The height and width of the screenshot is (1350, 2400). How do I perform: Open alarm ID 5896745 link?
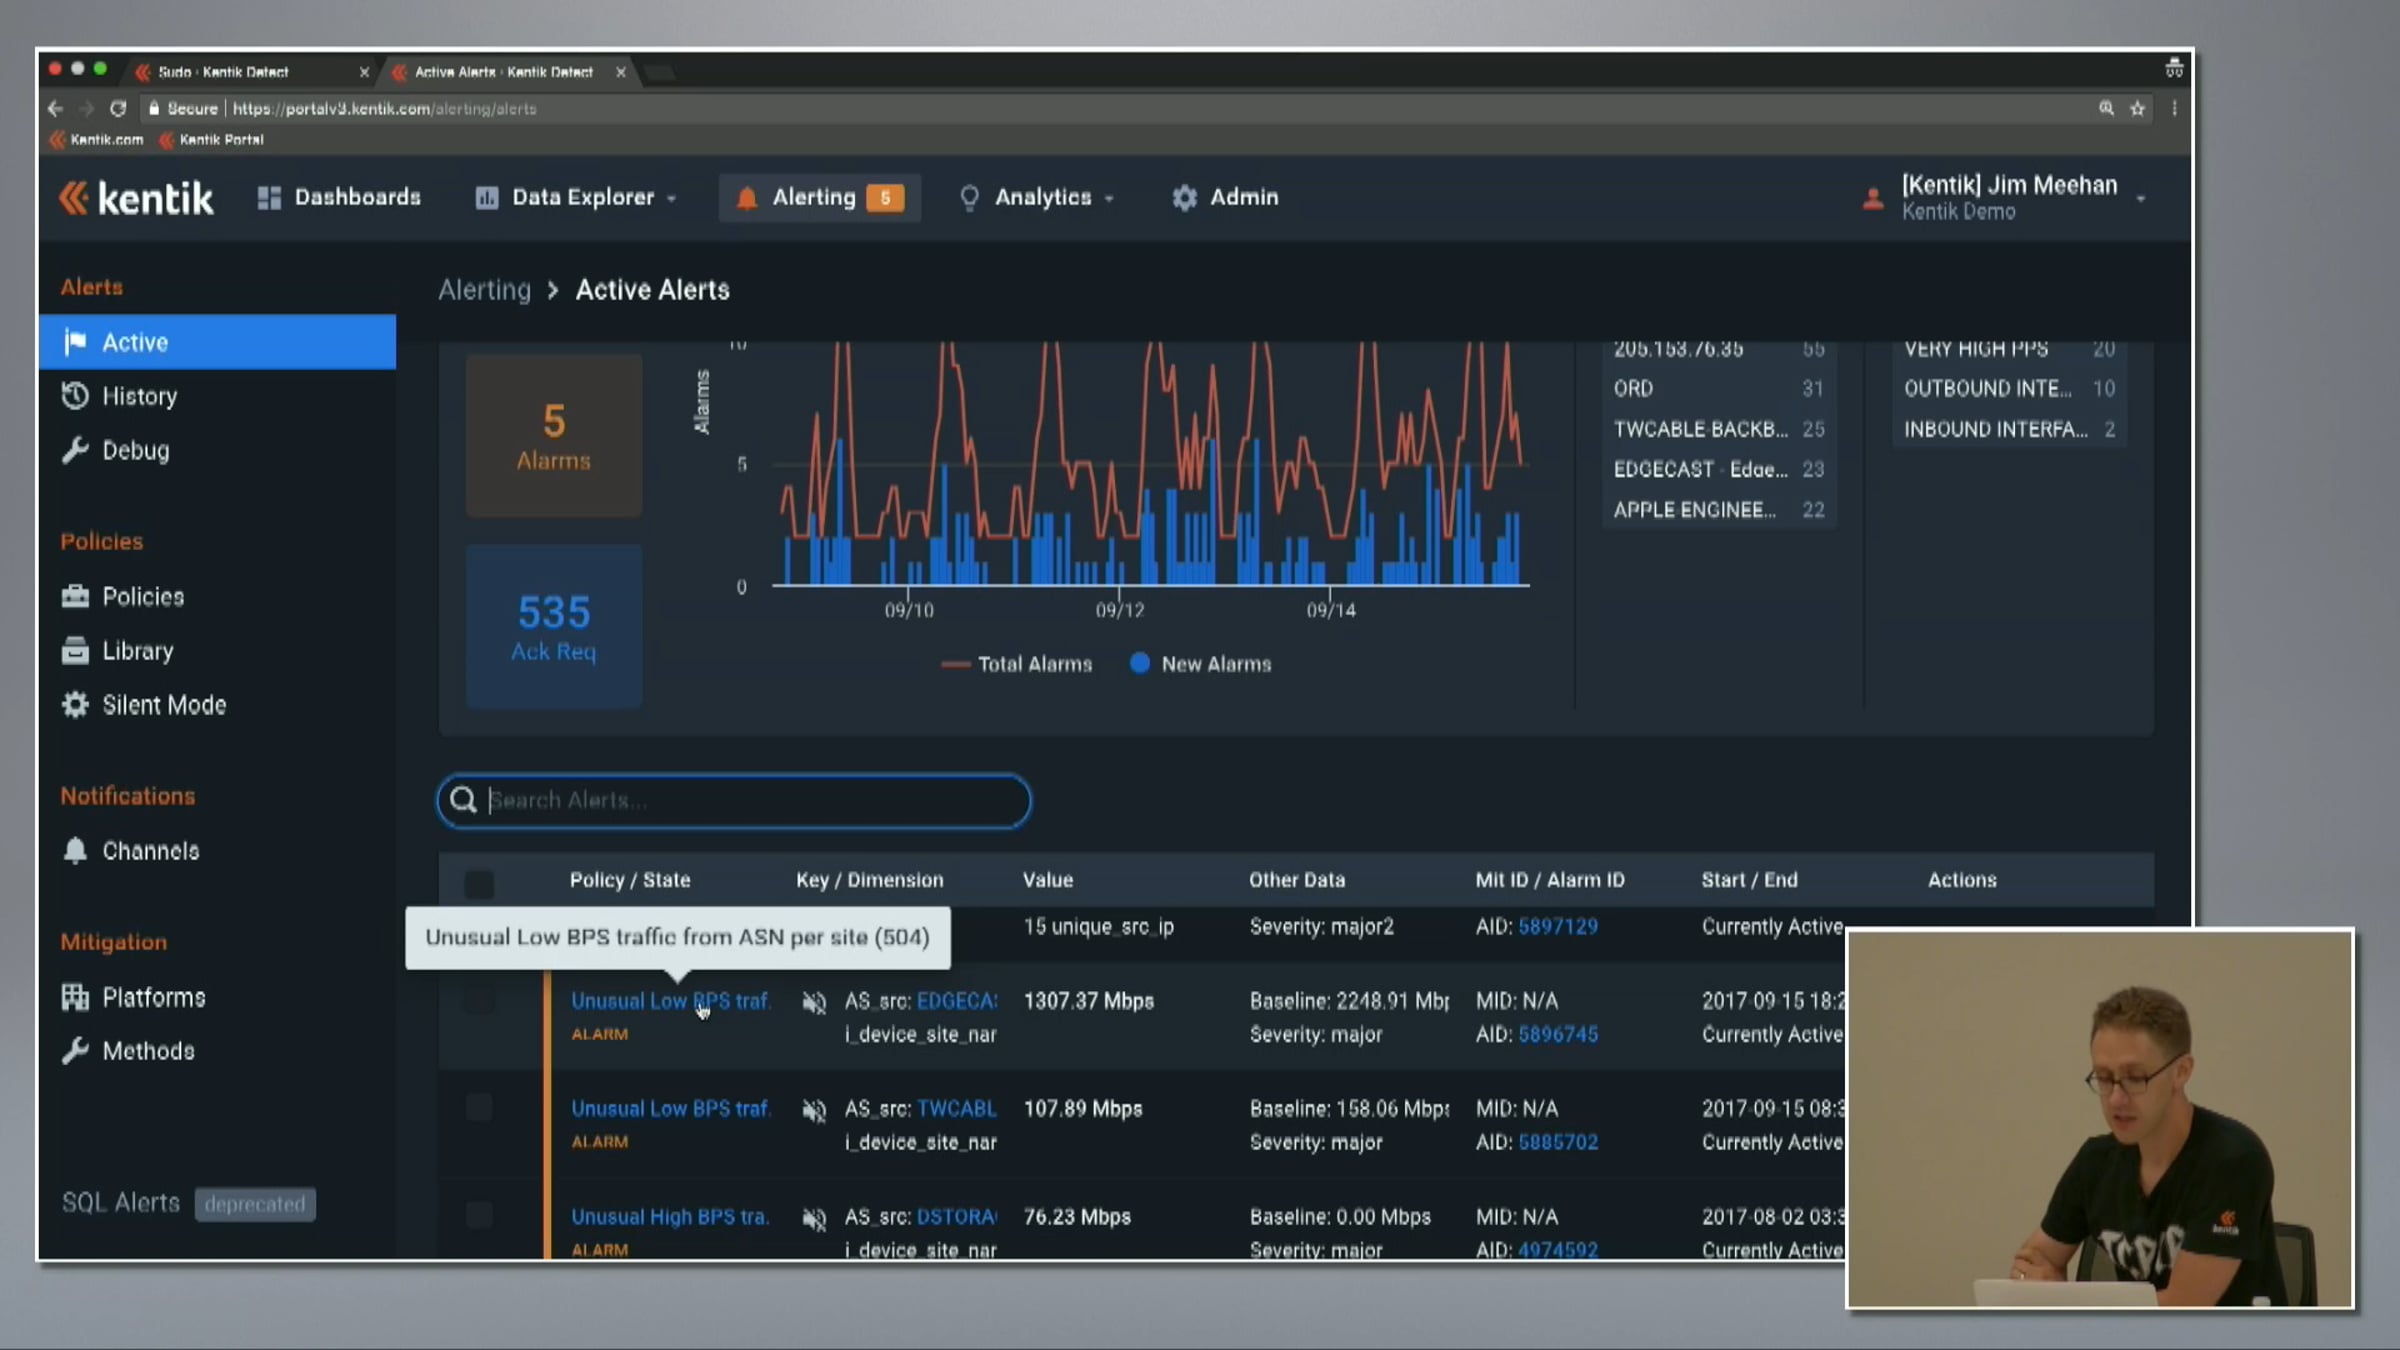1557,1035
